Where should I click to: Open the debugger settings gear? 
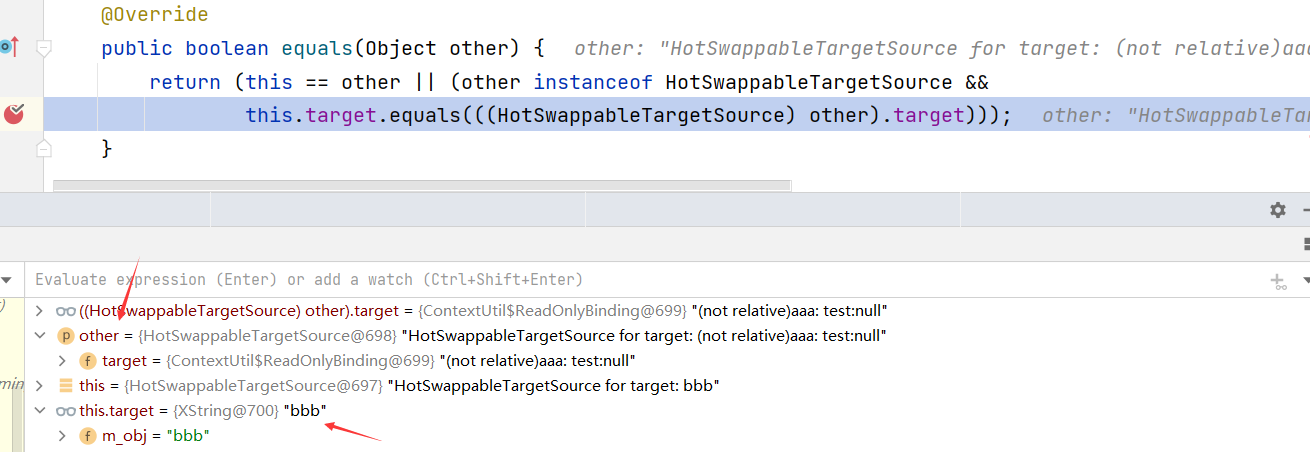point(1277,210)
